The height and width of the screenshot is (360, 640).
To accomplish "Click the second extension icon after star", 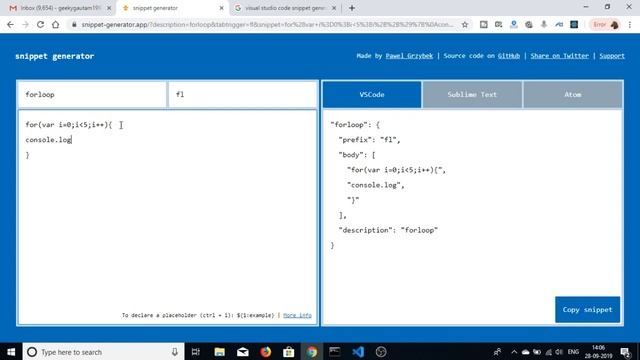I will click(x=498, y=24).
